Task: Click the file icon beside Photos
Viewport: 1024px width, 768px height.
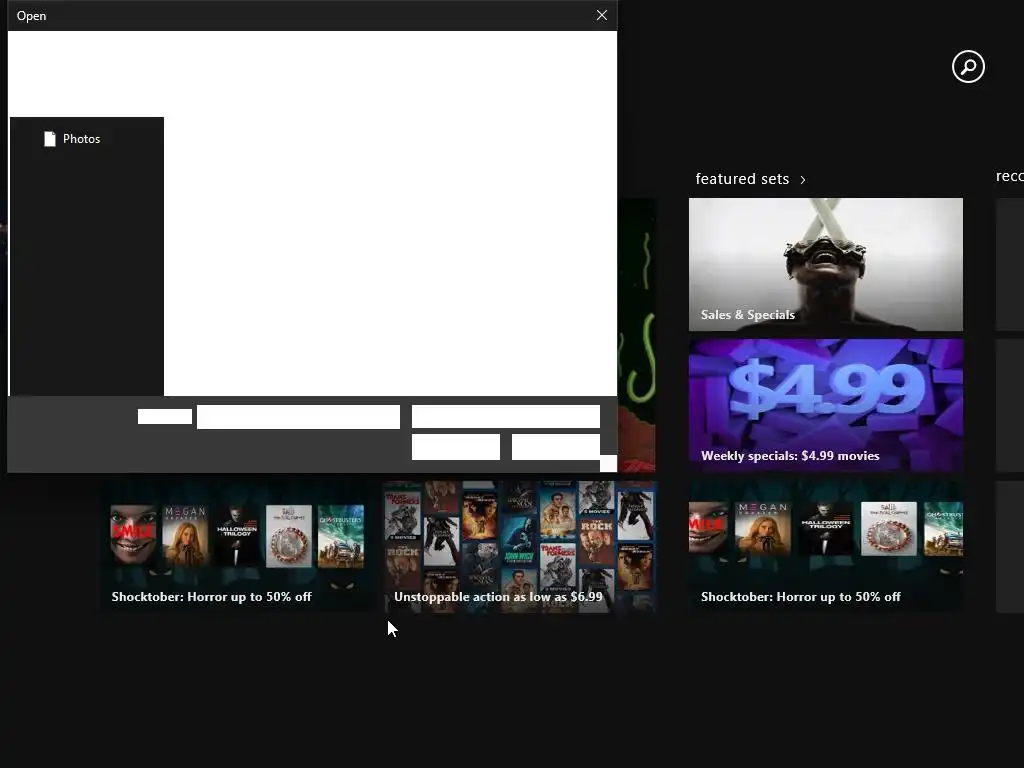Action: [50, 139]
